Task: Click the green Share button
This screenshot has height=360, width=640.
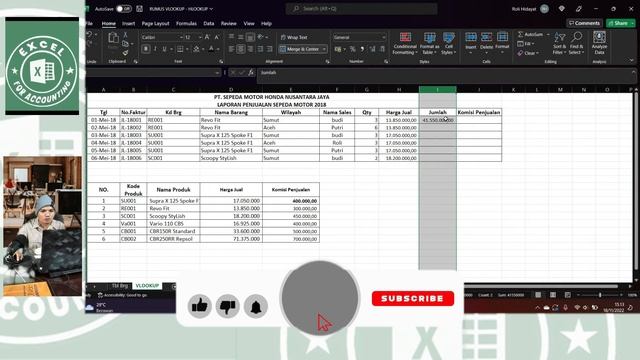Action: click(620, 23)
